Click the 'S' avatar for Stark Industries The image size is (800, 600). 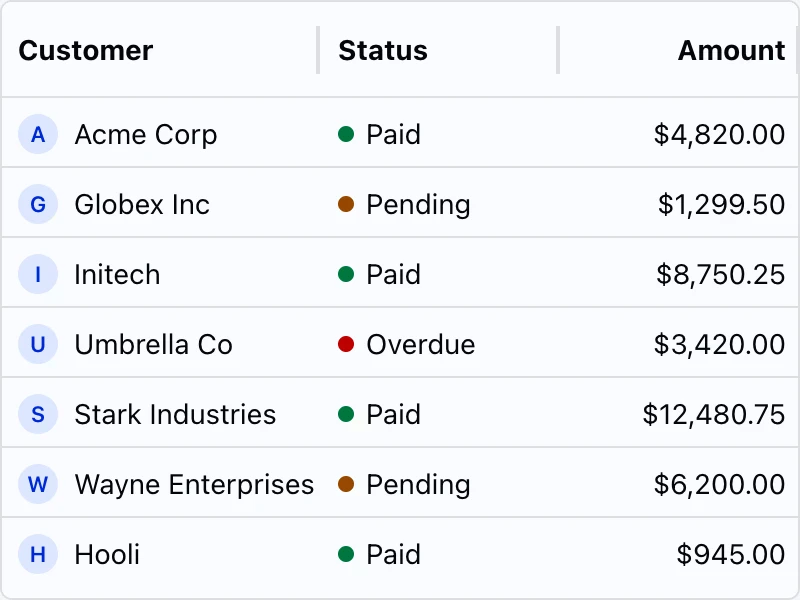[x=38, y=414]
